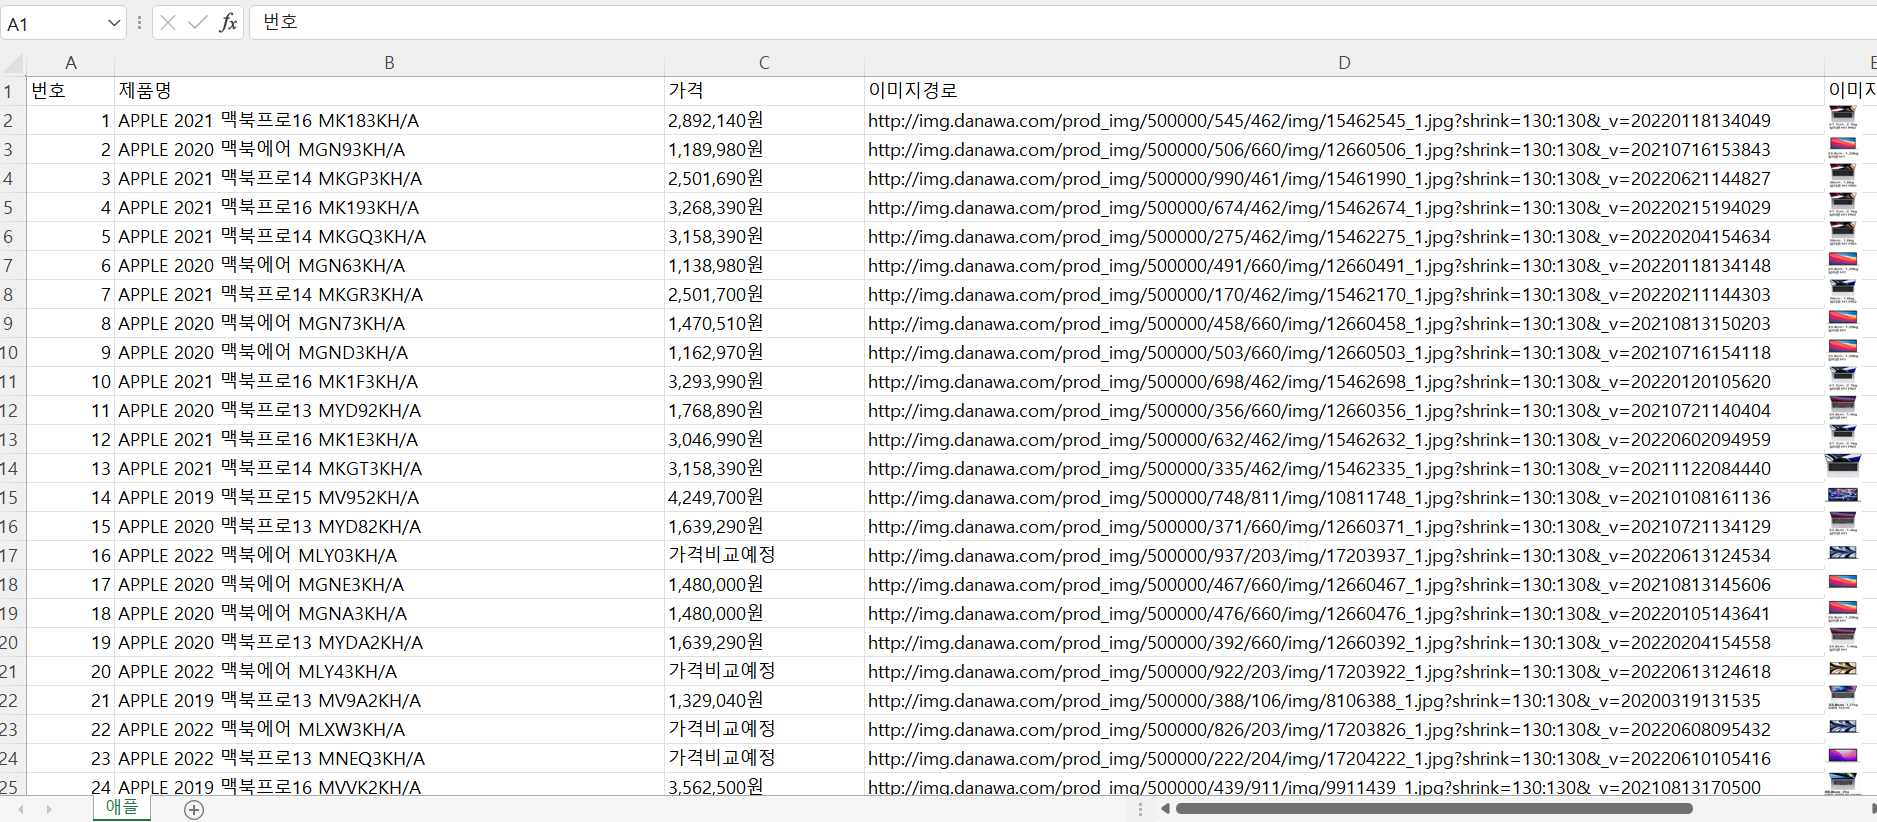Screen dimensions: 1877x822
Task: Select column B header
Action: (389, 63)
